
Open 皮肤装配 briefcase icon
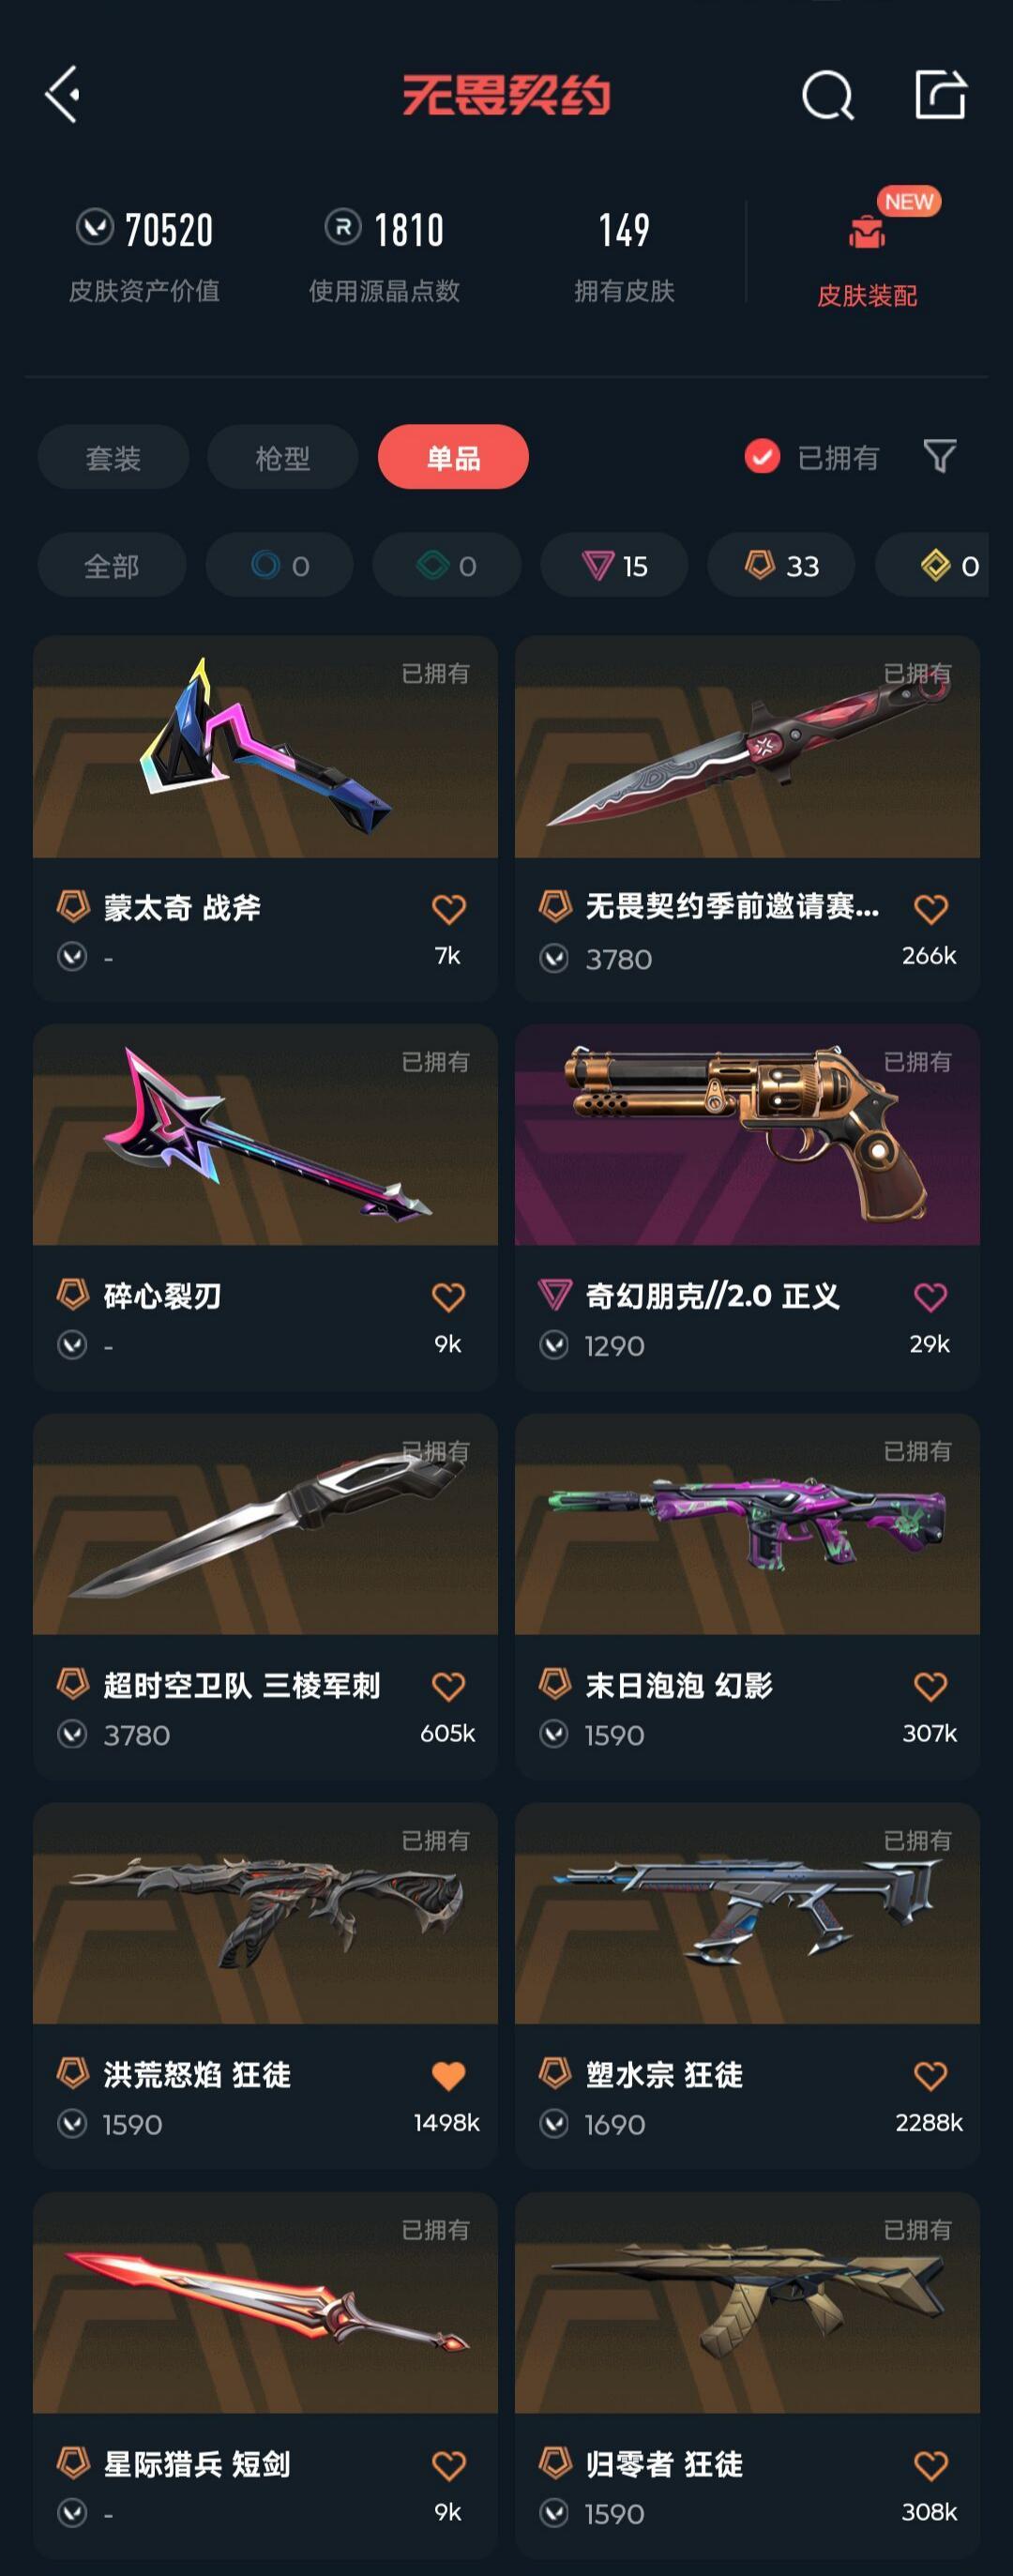[867, 231]
